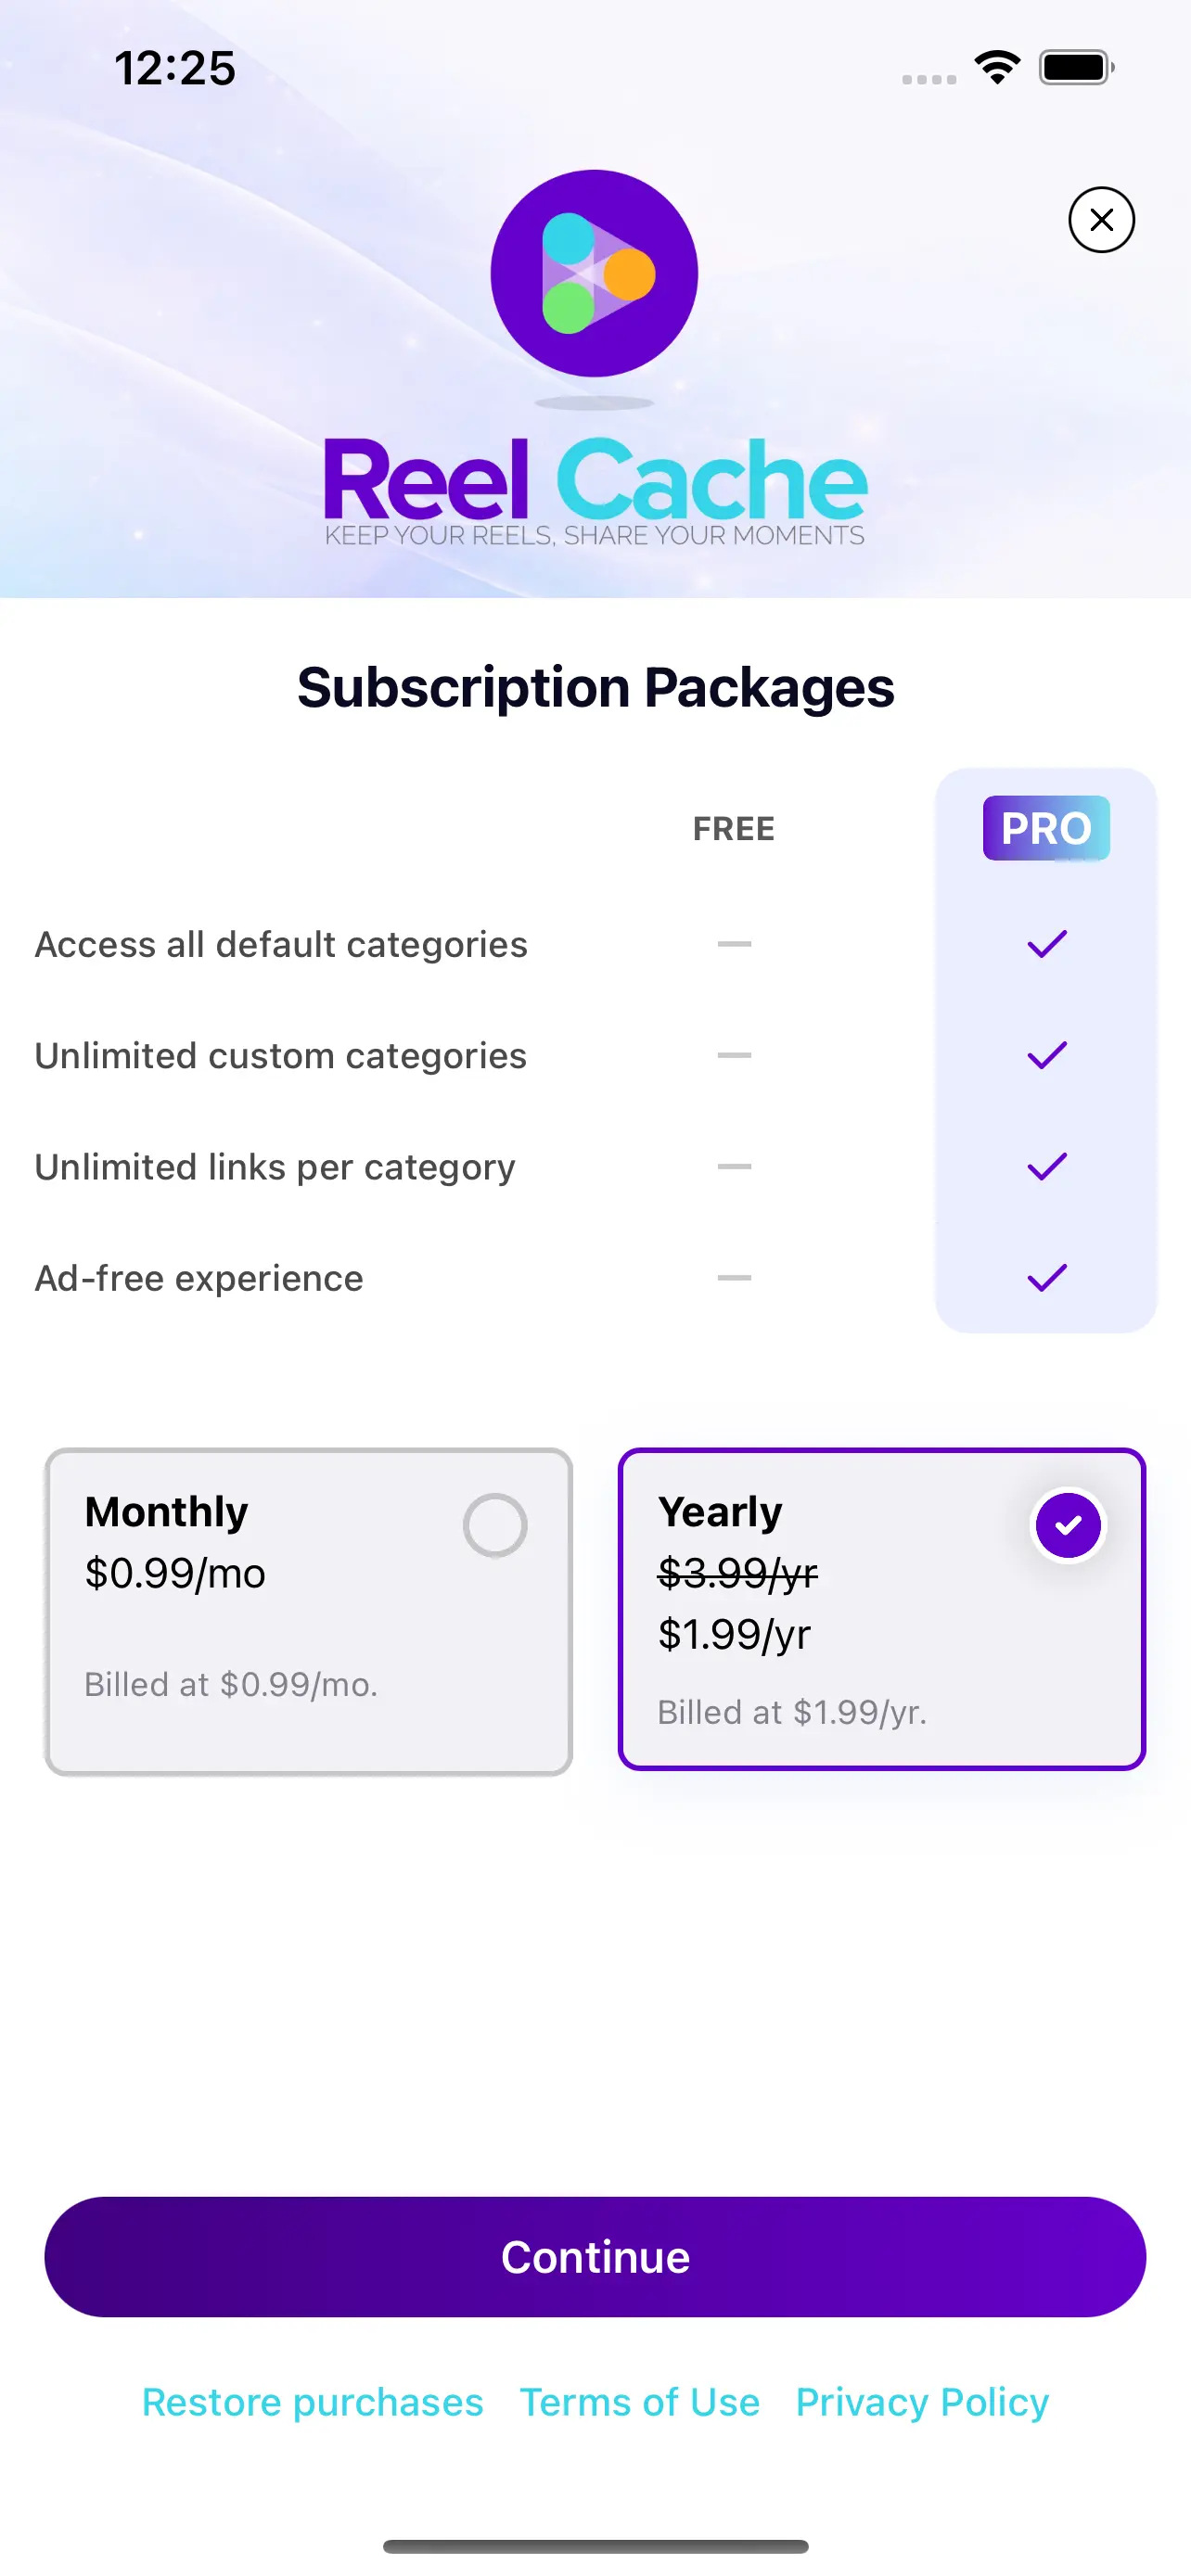The width and height of the screenshot is (1191, 2576).
Task: Click PRO checkmark for unlimited custom categories
Action: click(1047, 1055)
